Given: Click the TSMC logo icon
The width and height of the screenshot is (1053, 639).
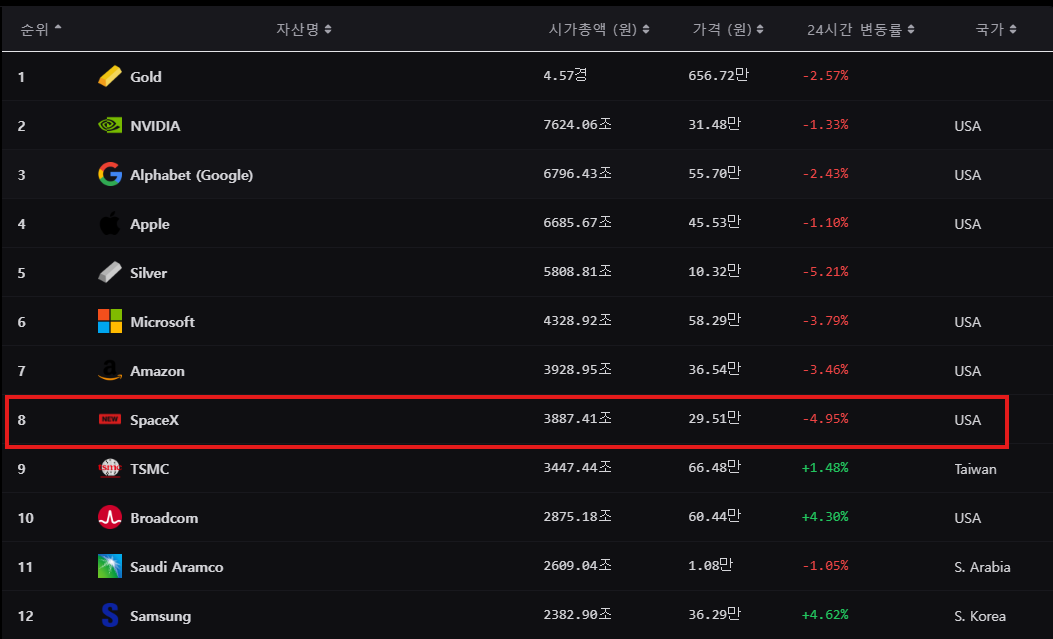Looking at the screenshot, I should 109,469.
